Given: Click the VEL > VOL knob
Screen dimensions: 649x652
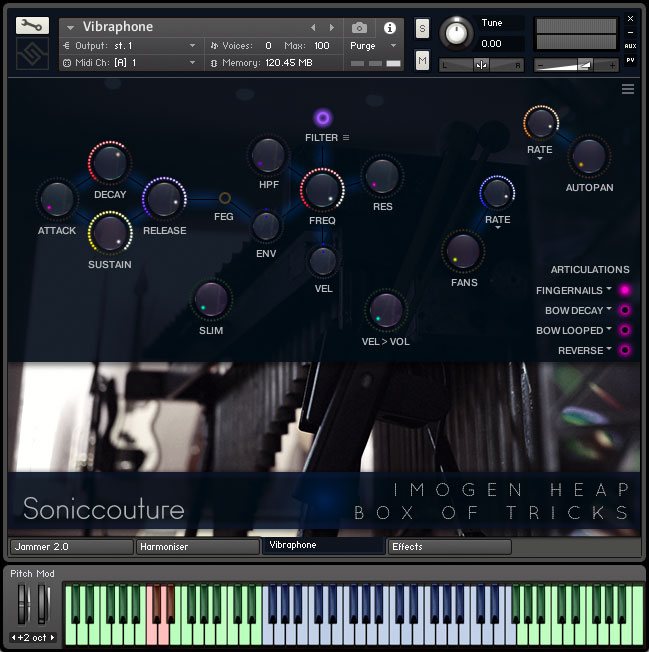Looking at the screenshot, I should point(385,310).
